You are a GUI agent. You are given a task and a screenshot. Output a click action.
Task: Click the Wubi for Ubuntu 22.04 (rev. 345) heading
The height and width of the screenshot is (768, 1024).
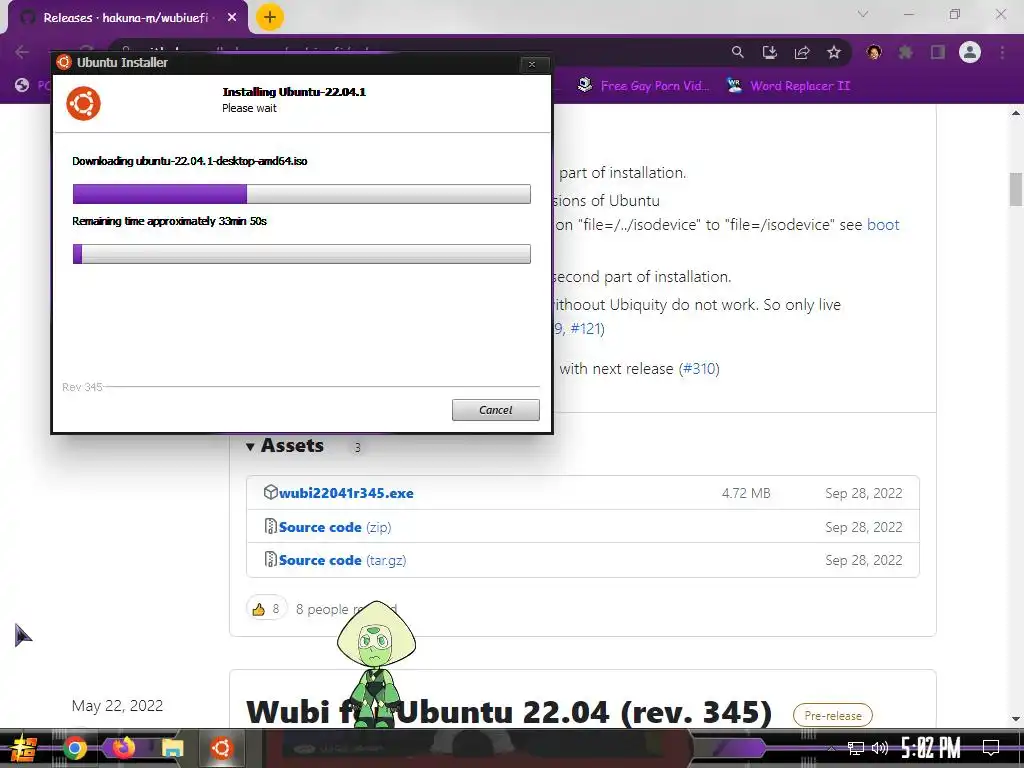(x=509, y=712)
